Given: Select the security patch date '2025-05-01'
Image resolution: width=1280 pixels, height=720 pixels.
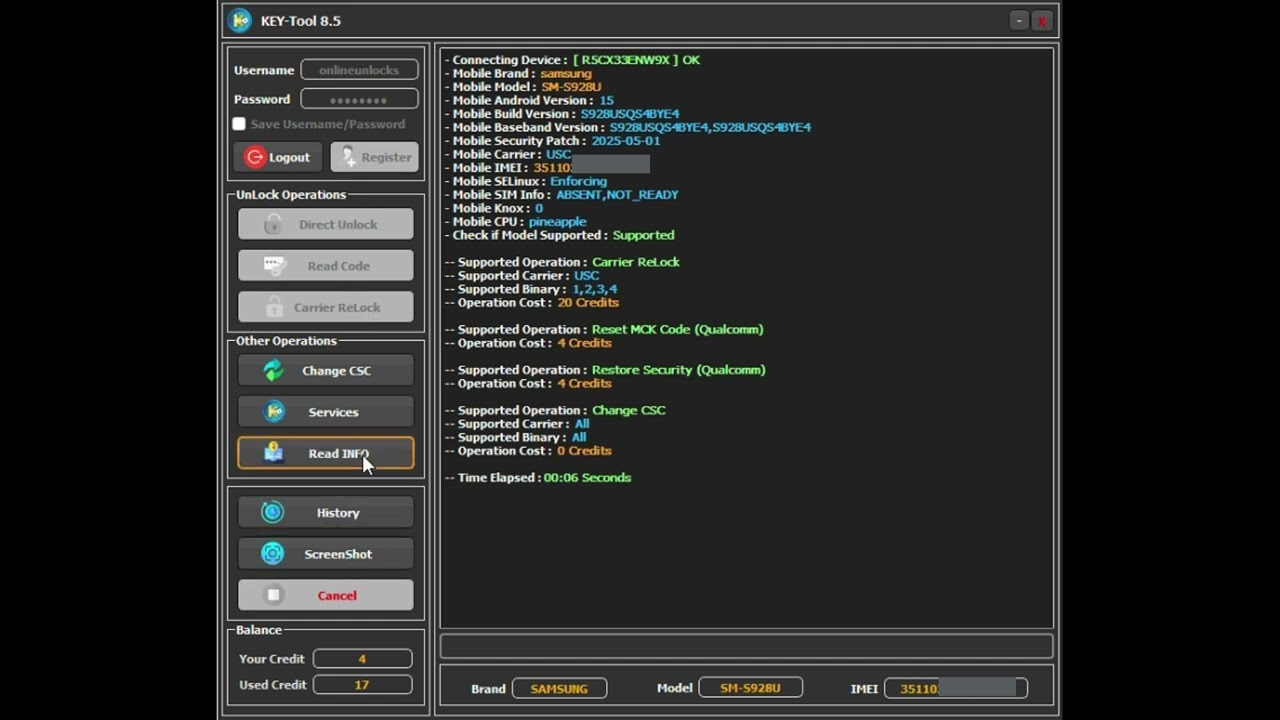Looking at the screenshot, I should (x=626, y=141).
